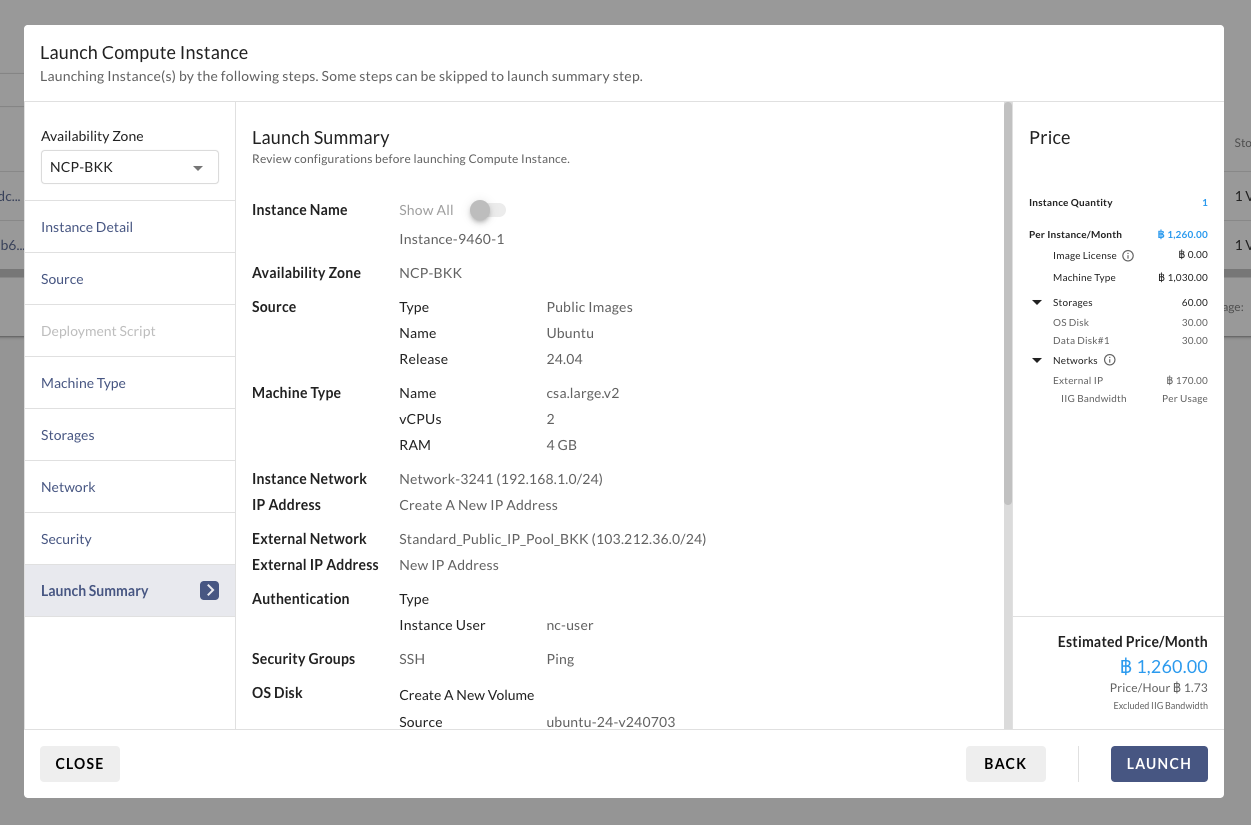The image size is (1251, 825).
Task: Go to the Instance Detail step
Action: pyautogui.click(x=87, y=227)
